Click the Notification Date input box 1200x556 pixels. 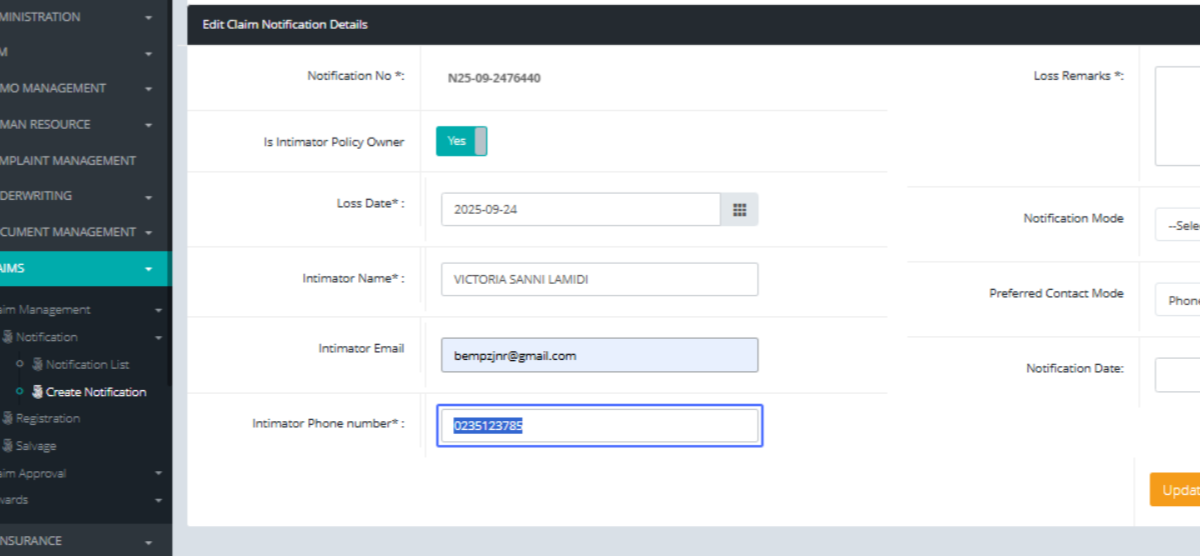pyautogui.click(x=1178, y=375)
